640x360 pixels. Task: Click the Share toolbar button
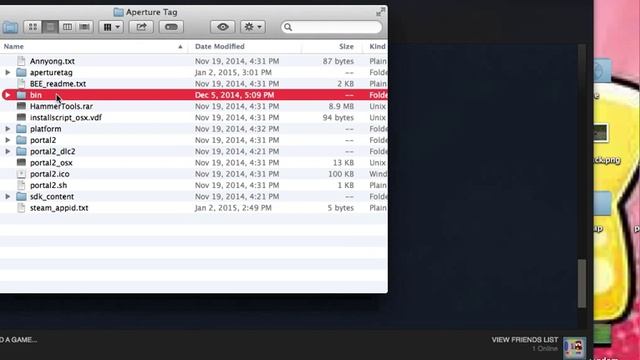click(x=141, y=27)
